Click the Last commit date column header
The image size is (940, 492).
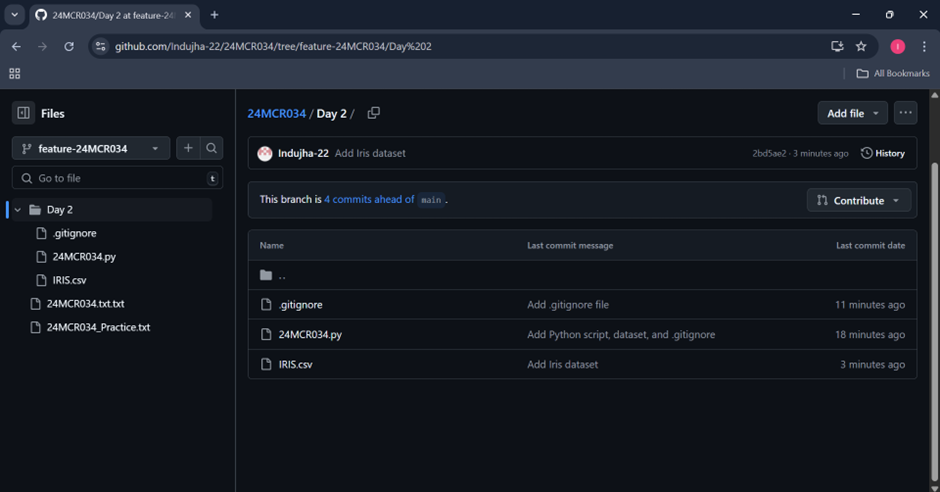point(870,246)
